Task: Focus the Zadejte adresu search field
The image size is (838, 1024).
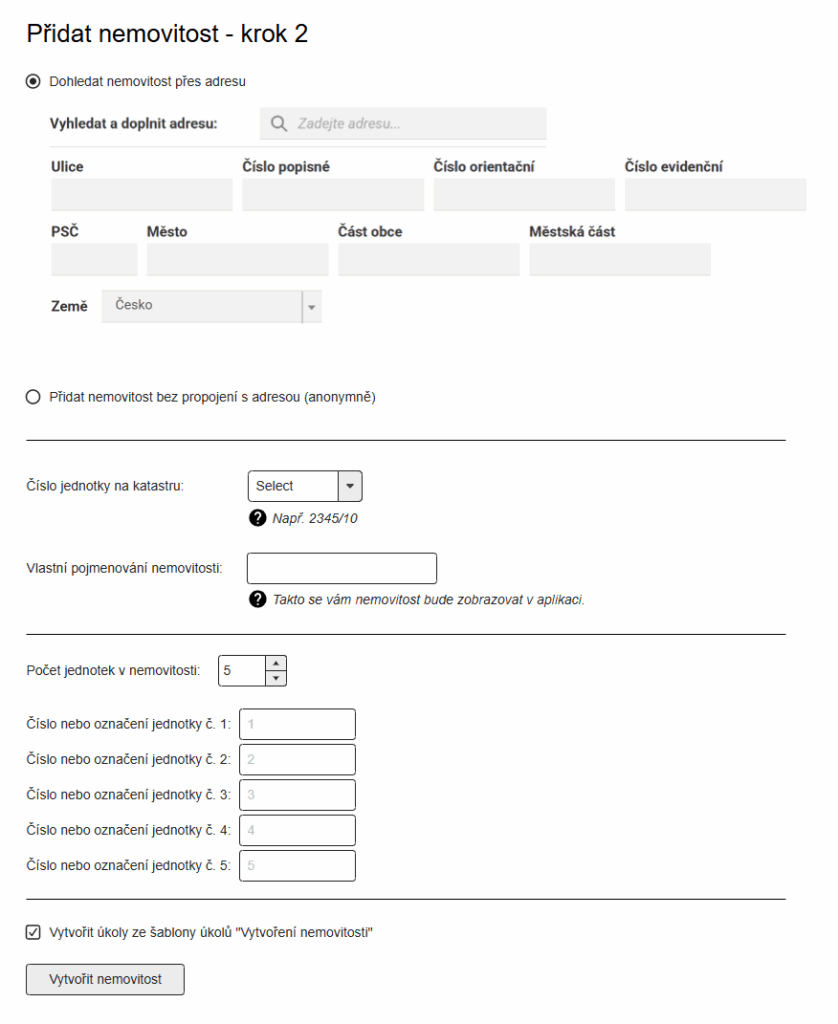Action: click(x=403, y=123)
